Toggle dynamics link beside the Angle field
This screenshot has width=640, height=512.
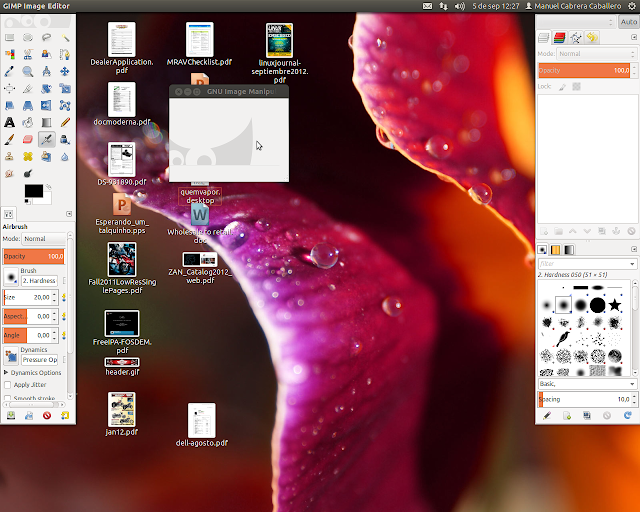coord(64,335)
